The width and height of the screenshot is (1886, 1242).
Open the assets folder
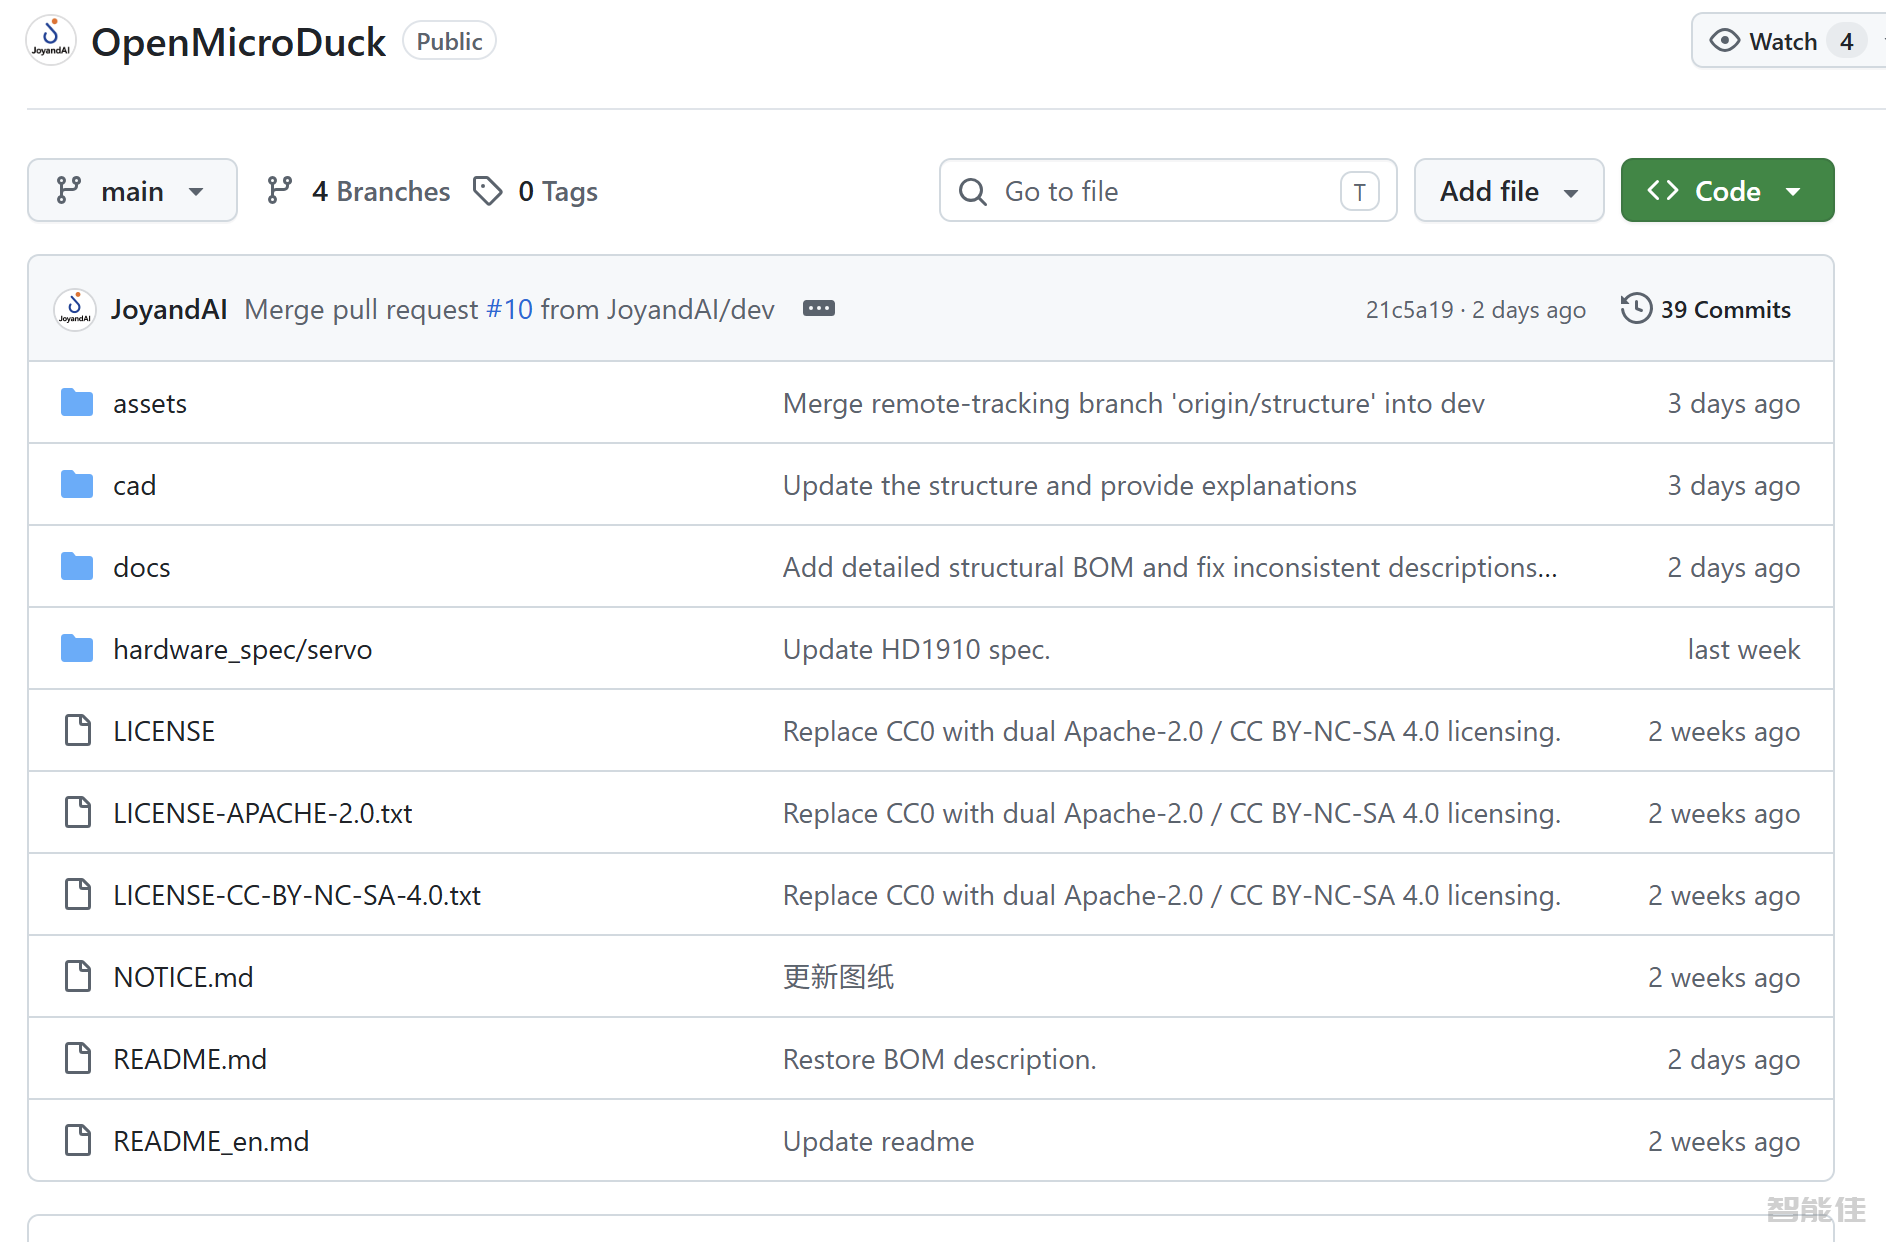(150, 403)
